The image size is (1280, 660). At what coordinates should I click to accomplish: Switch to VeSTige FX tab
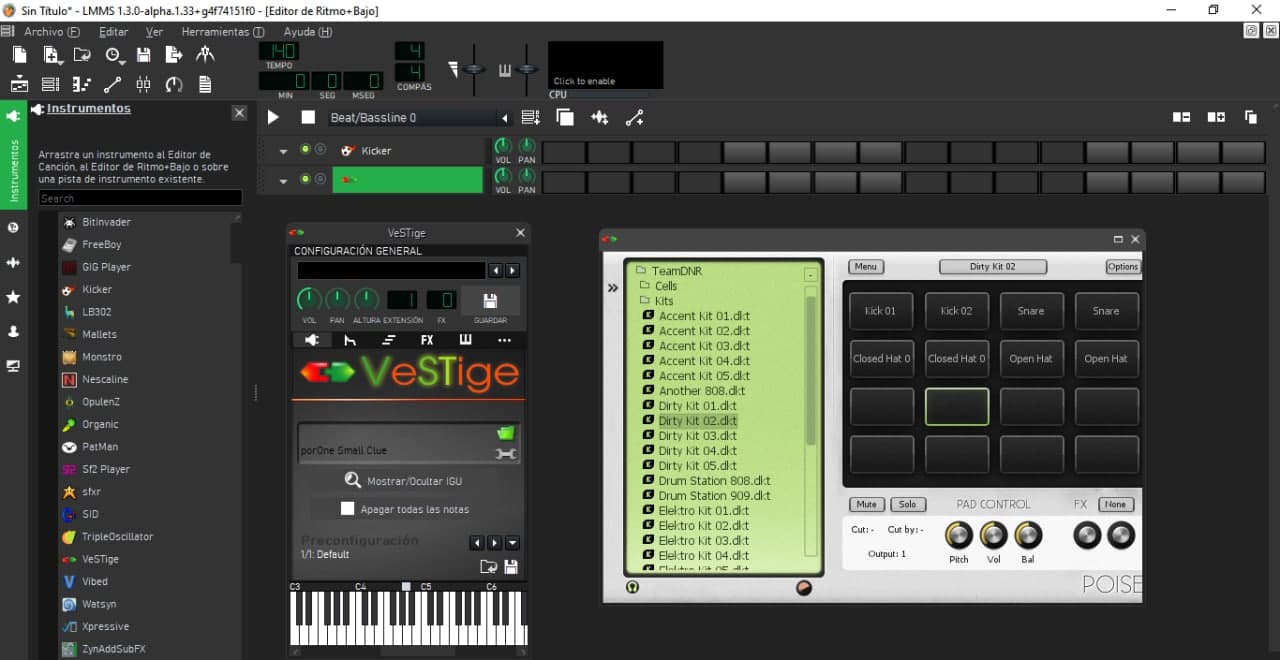pos(427,340)
